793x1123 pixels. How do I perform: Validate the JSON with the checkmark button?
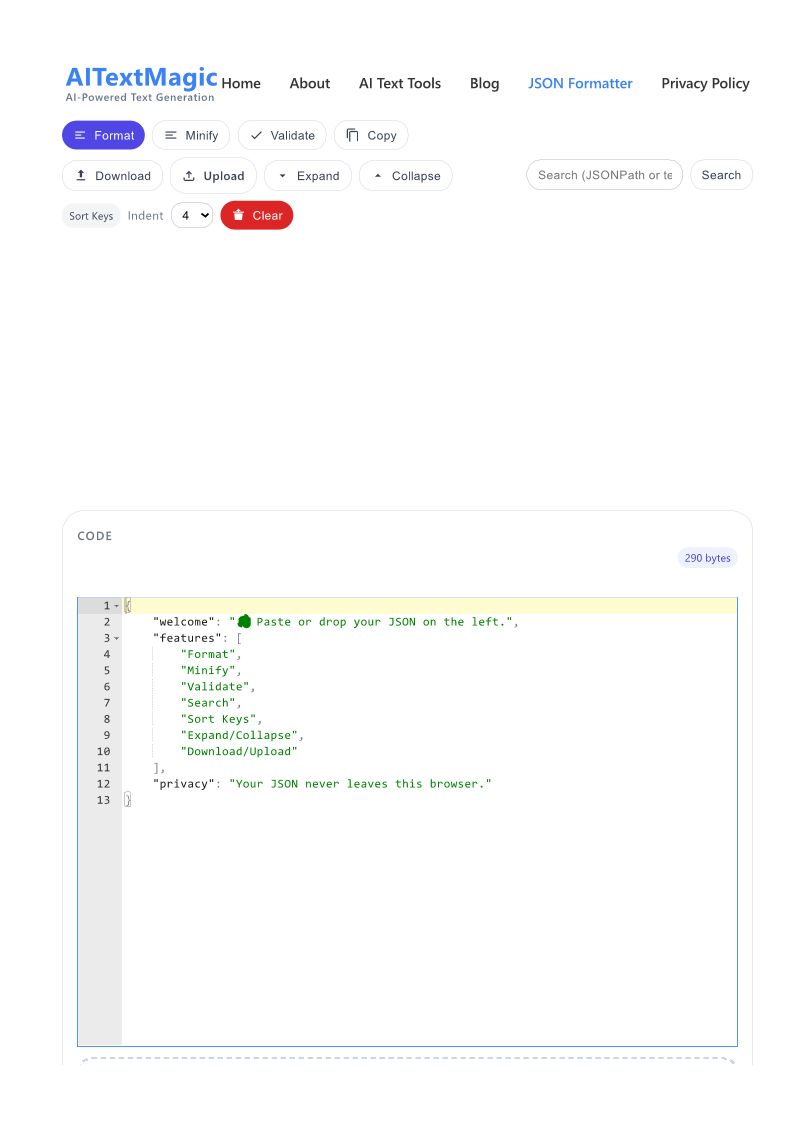click(x=282, y=136)
